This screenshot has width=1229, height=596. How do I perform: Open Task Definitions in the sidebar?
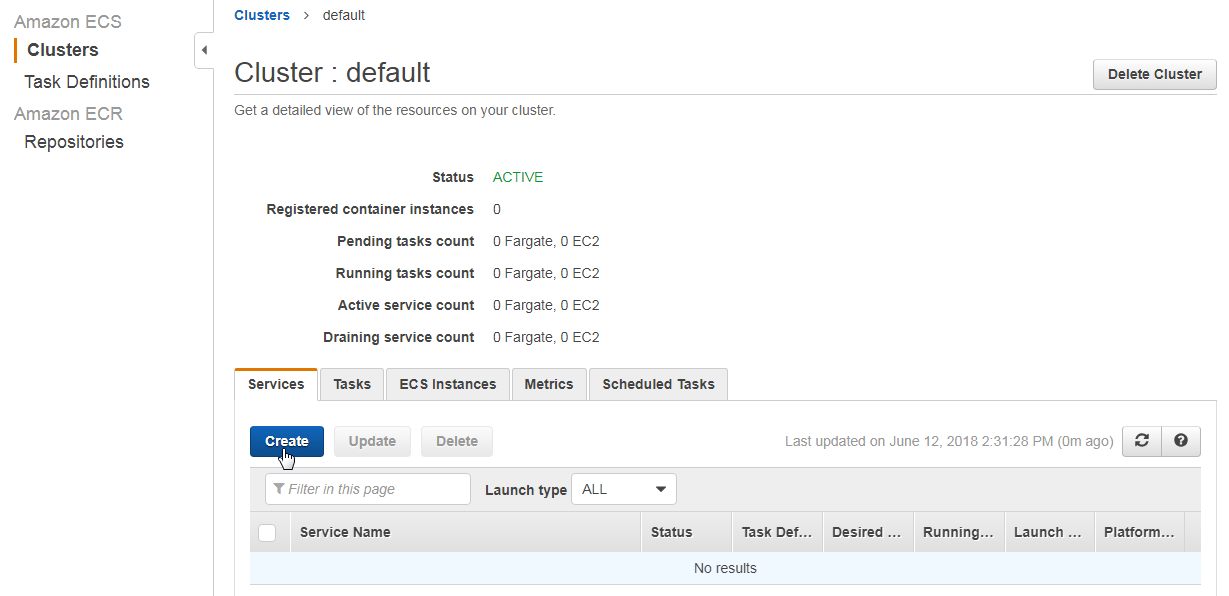point(87,82)
